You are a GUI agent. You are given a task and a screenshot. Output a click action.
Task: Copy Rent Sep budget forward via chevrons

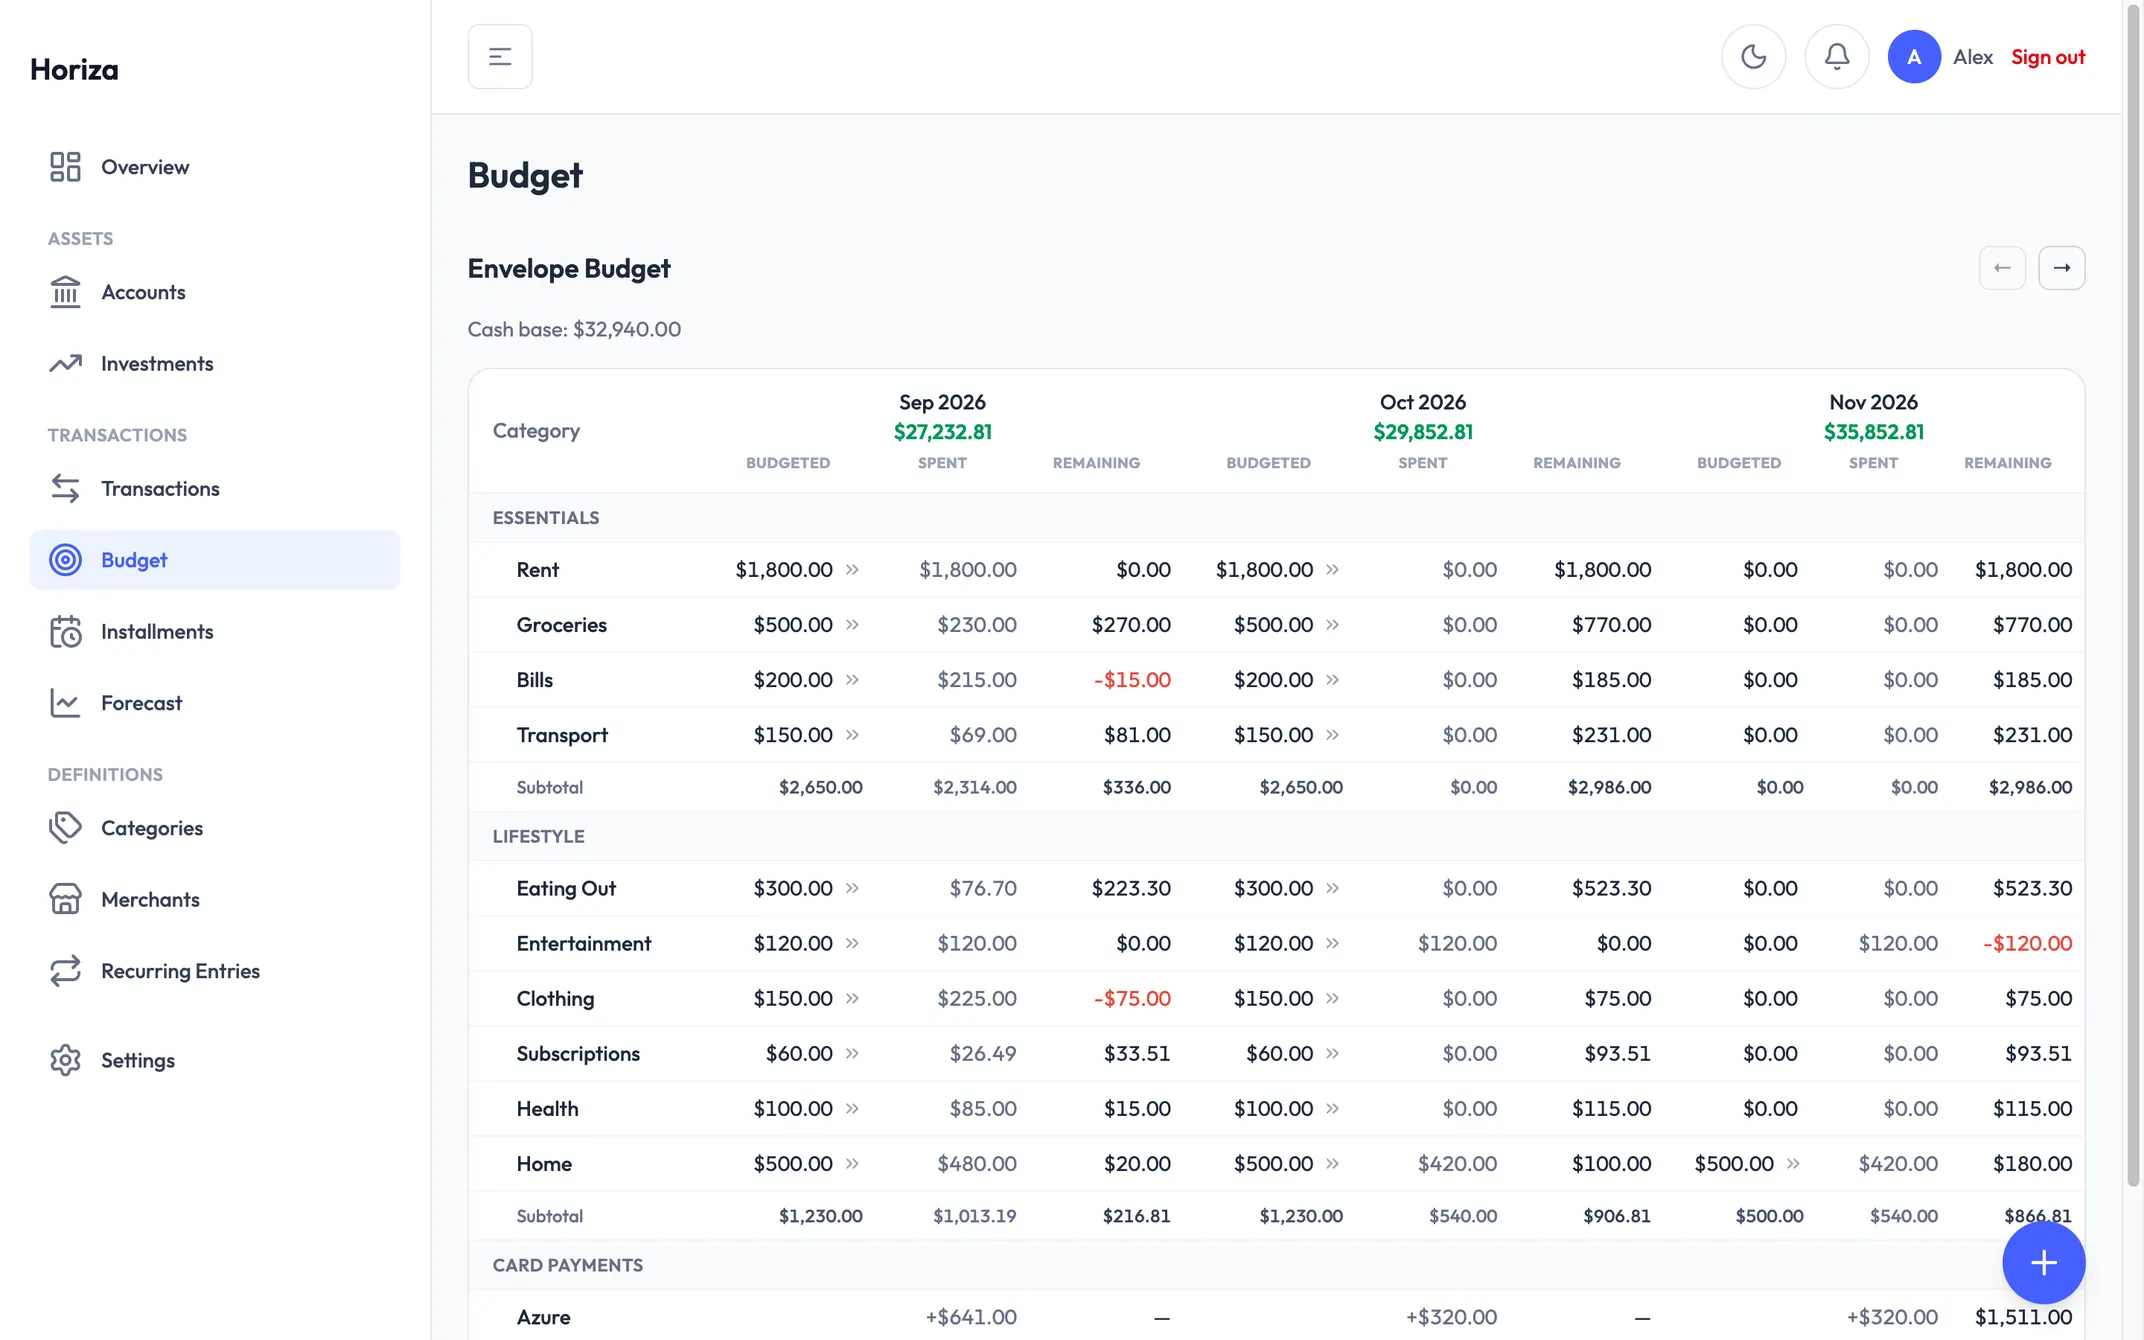point(852,570)
